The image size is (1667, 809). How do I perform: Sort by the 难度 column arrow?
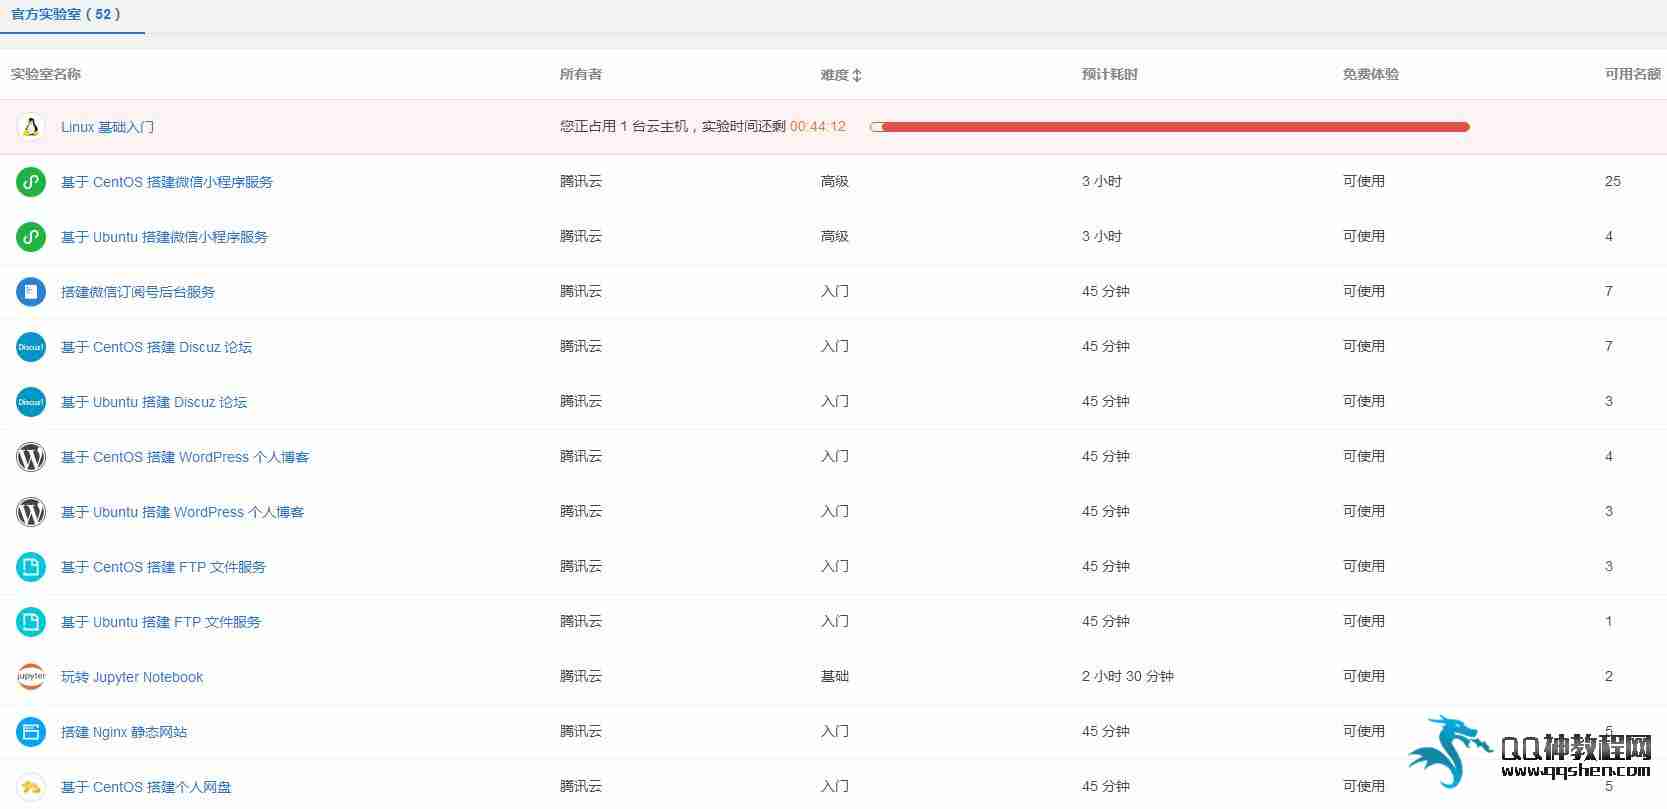pos(857,75)
